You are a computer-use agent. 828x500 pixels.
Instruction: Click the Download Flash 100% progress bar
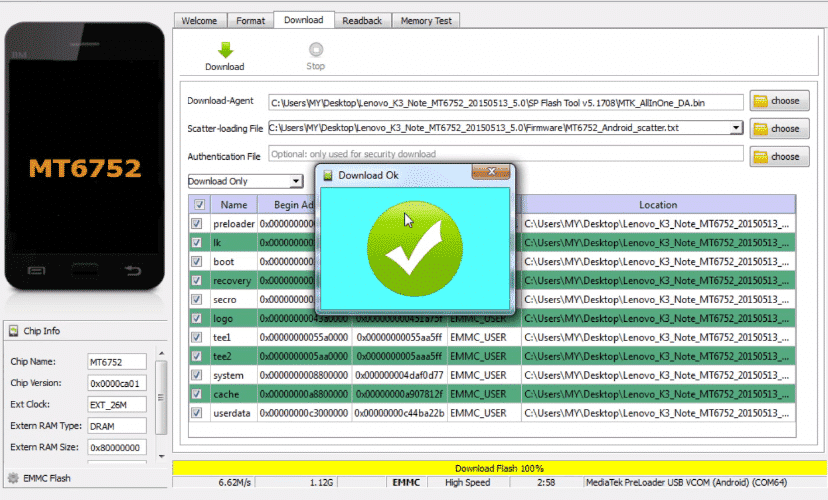pyautogui.click(x=499, y=468)
